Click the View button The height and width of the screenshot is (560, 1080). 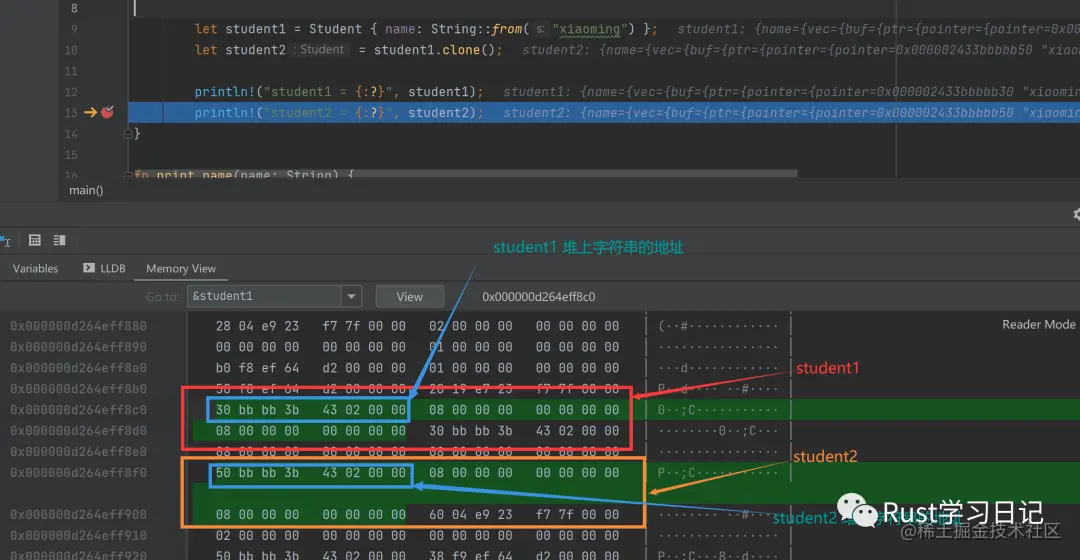[x=409, y=296]
